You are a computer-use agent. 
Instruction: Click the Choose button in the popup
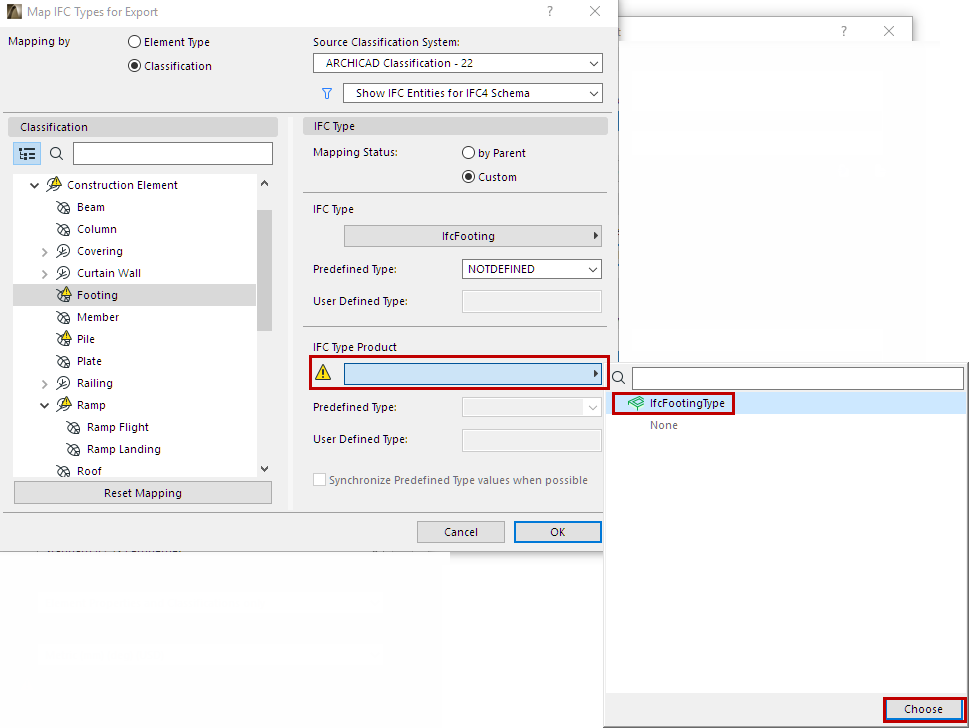point(924,709)
